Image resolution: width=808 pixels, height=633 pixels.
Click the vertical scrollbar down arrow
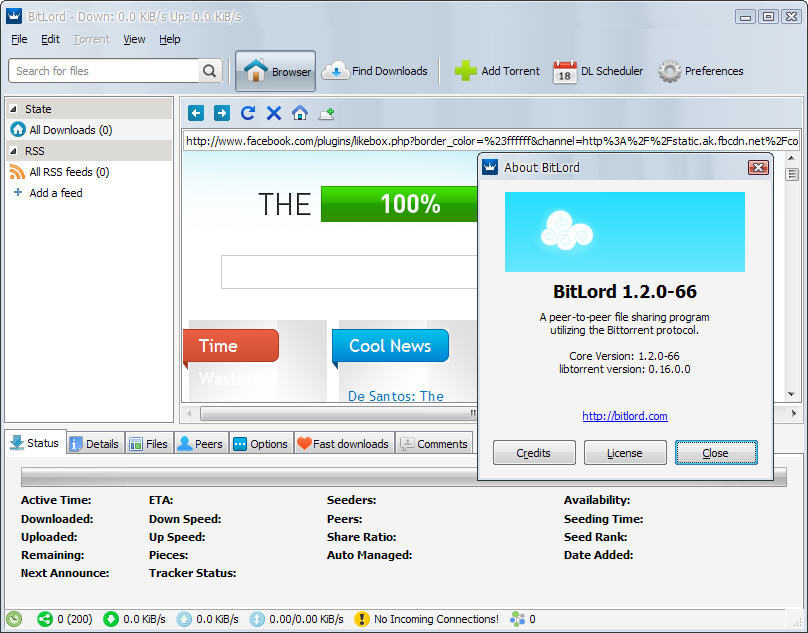click(792, 395)
